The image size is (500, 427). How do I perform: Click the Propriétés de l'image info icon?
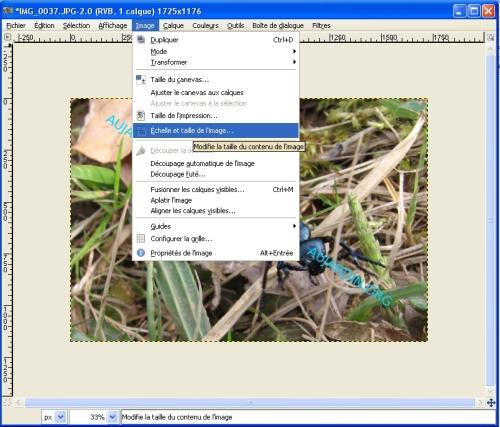click(141, 253)
